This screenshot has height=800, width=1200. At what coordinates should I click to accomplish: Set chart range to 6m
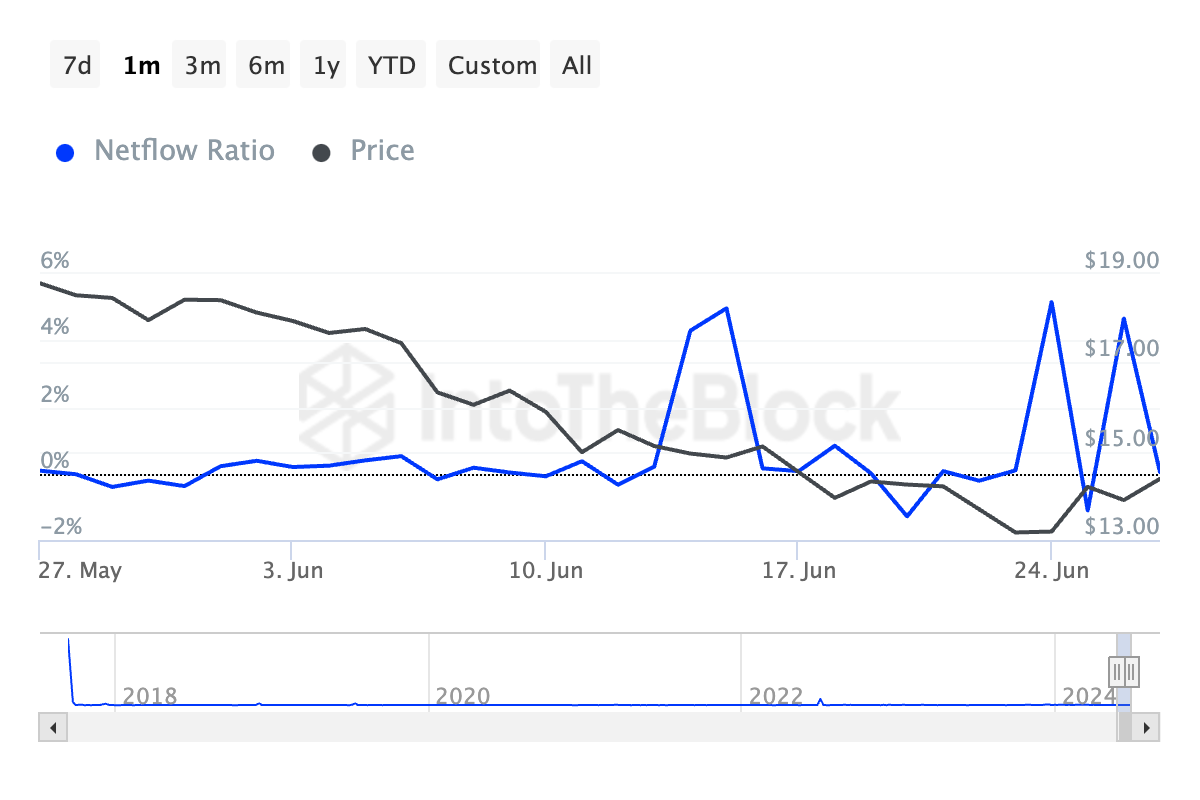coord(266,66)
